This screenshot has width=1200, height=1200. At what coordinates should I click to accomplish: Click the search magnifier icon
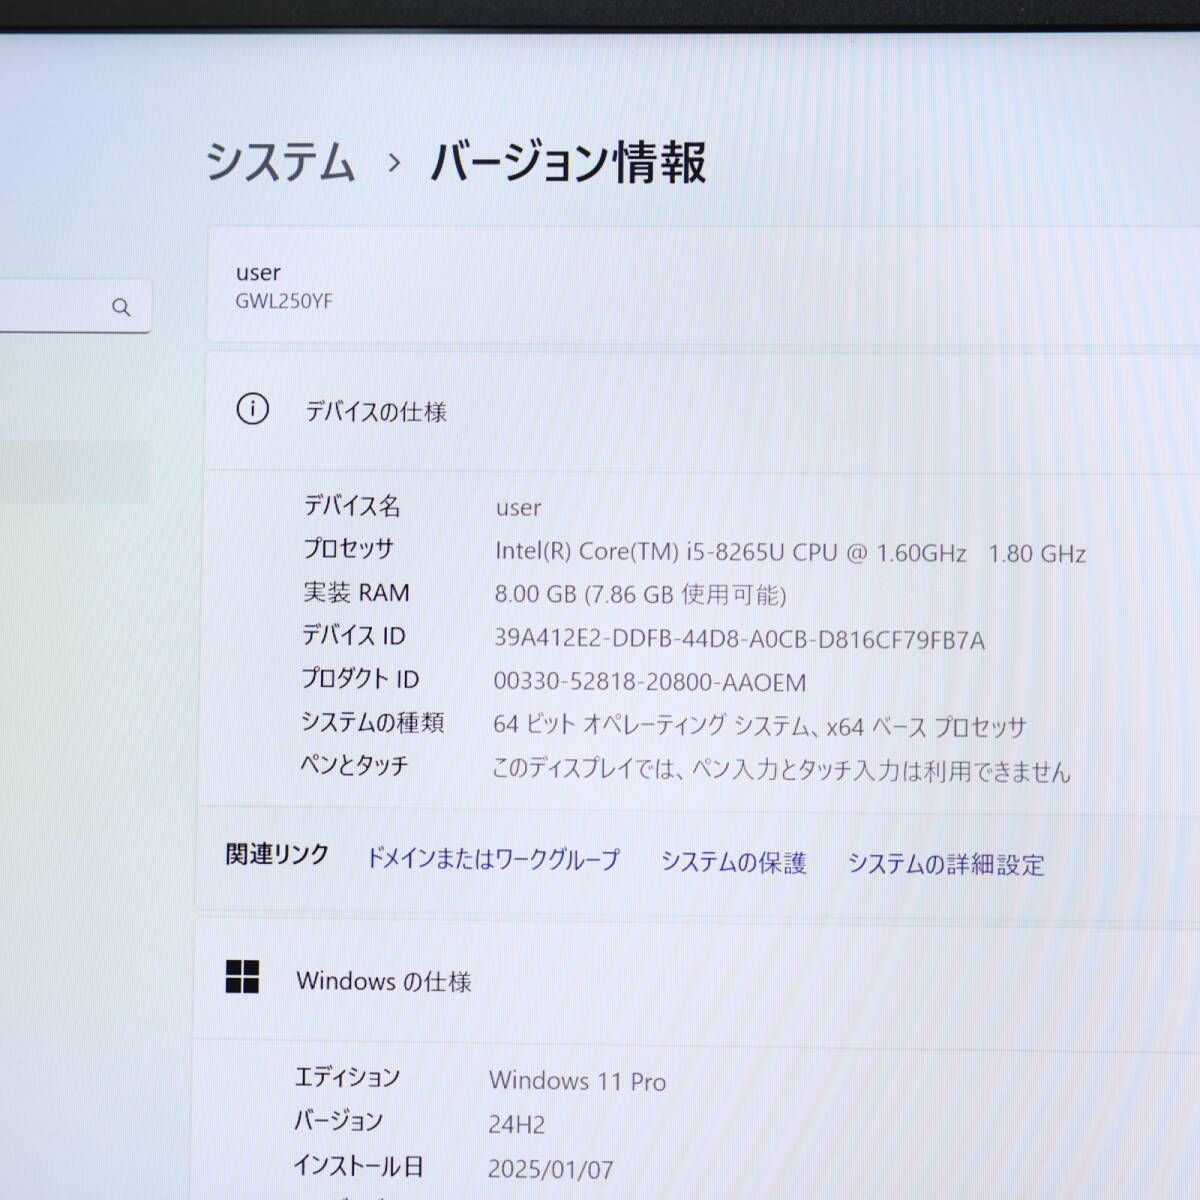[x=121, y=307]
